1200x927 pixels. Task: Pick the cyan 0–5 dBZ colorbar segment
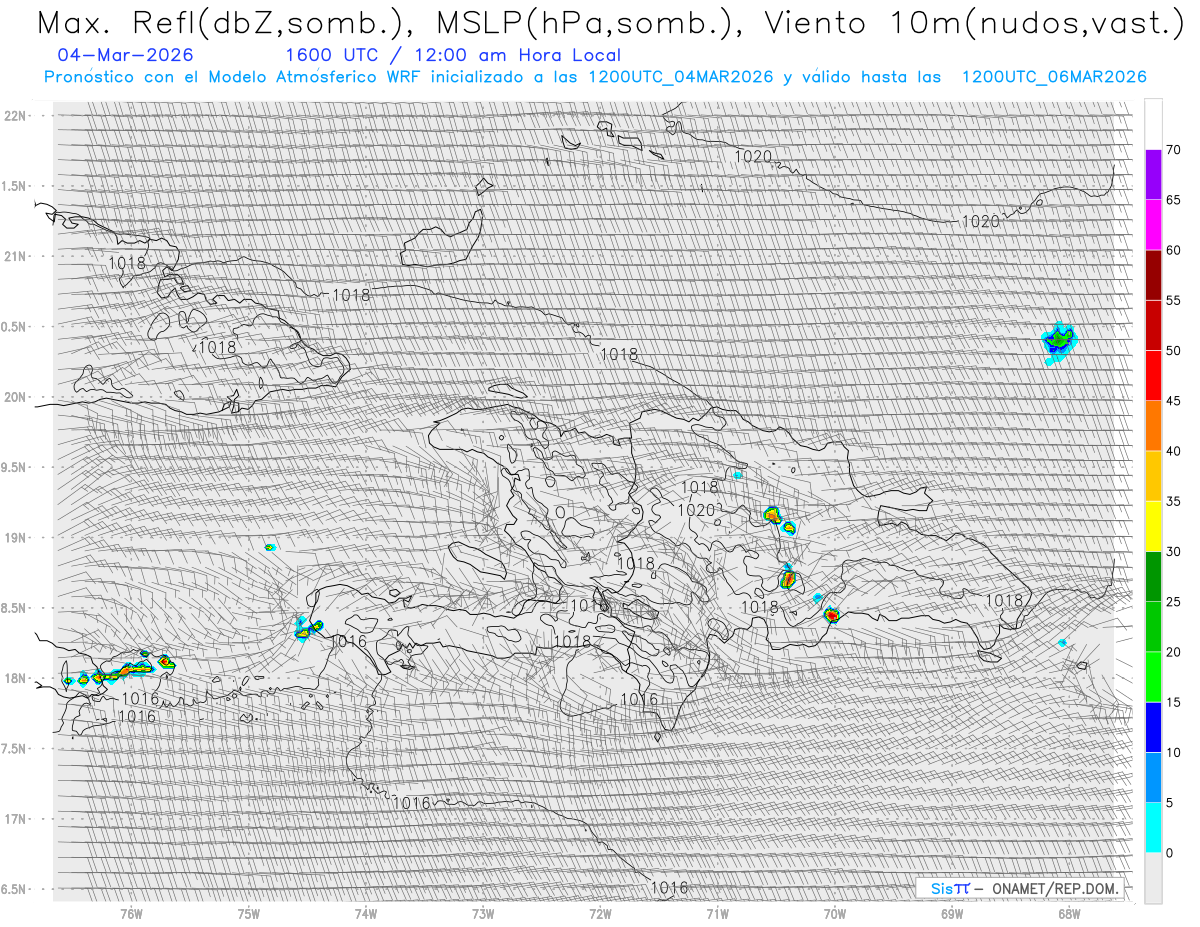1153,828
